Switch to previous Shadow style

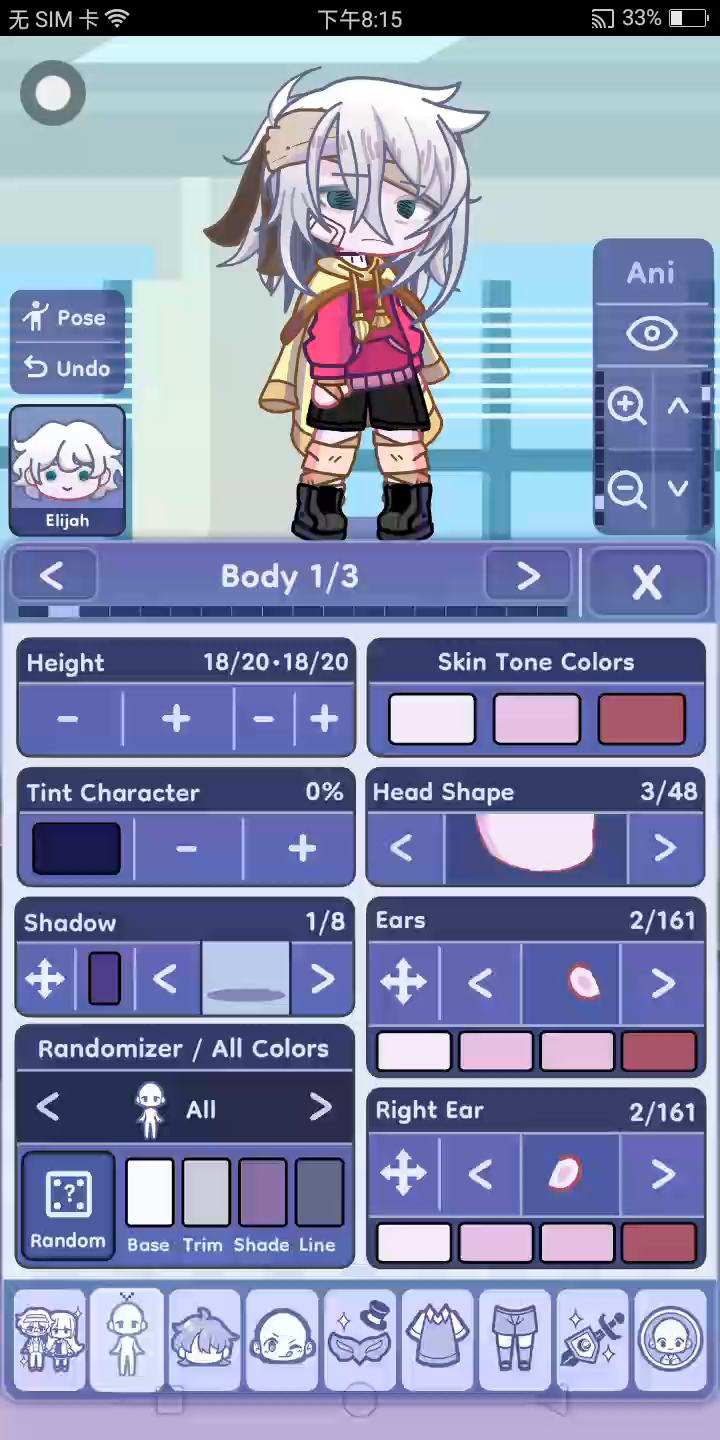tap(165, 979)
